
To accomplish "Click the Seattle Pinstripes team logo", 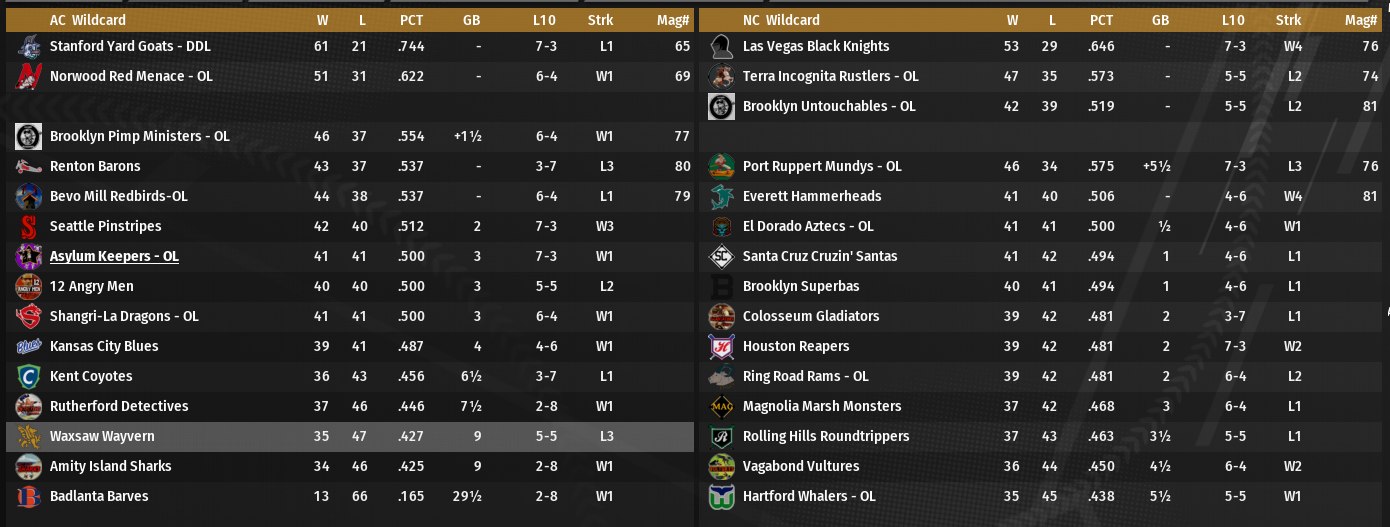I will tap(28, 226).
